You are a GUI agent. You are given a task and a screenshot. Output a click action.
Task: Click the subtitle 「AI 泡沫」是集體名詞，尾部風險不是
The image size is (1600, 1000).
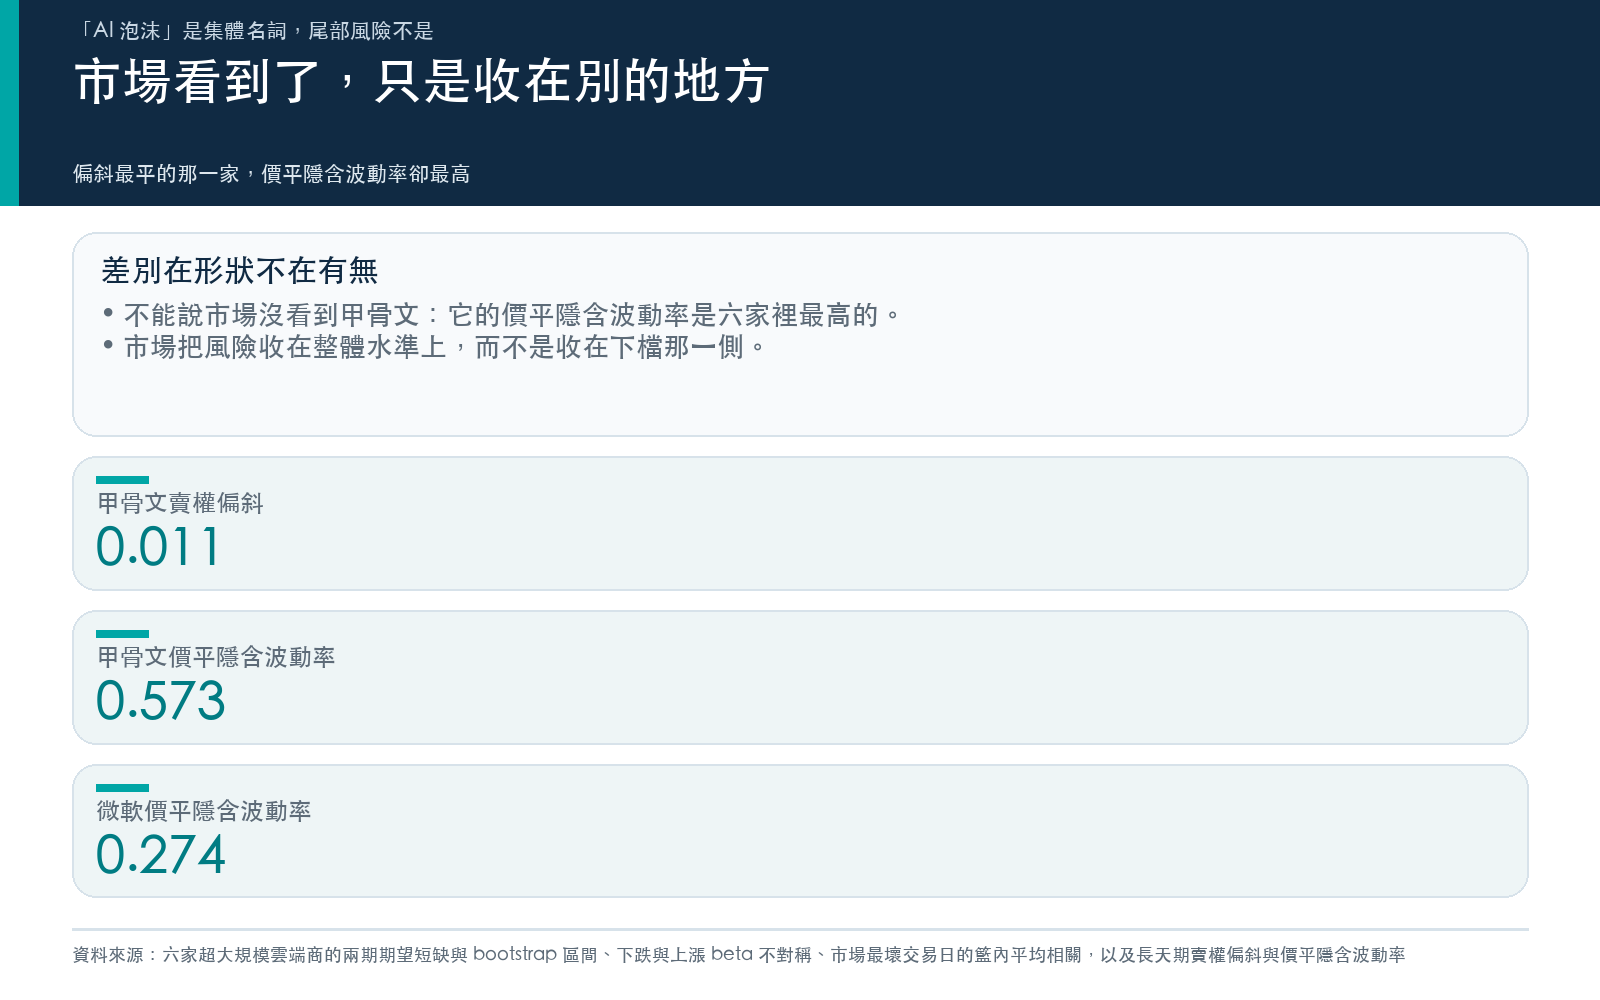click(x=253, y=31)
